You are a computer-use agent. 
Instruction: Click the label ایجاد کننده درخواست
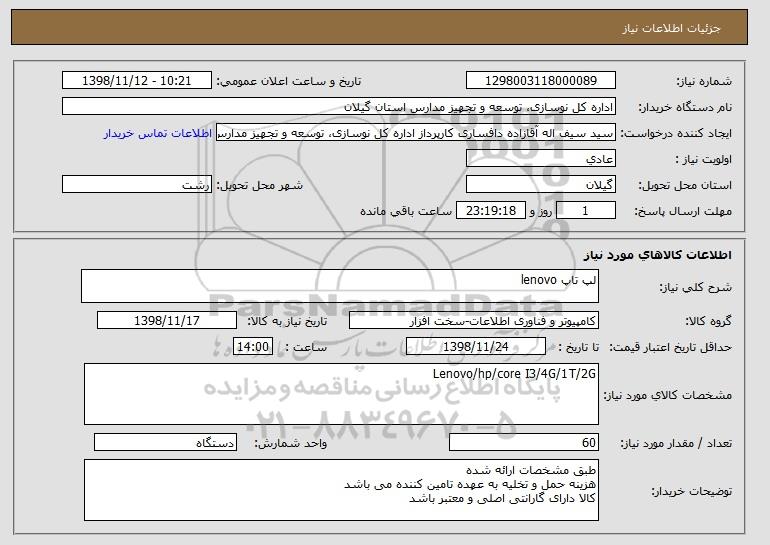[x=676, y=134]
